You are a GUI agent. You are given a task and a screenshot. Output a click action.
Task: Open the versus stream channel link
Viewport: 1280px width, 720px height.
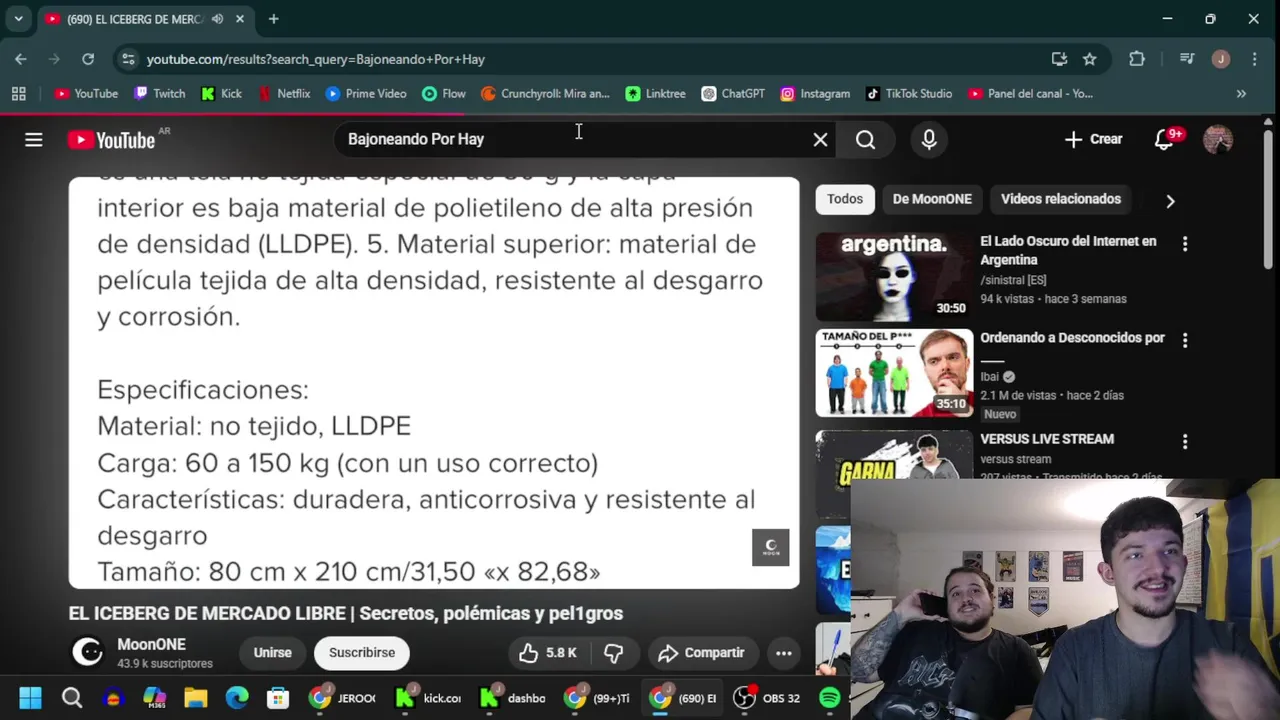coord(1015,459)
